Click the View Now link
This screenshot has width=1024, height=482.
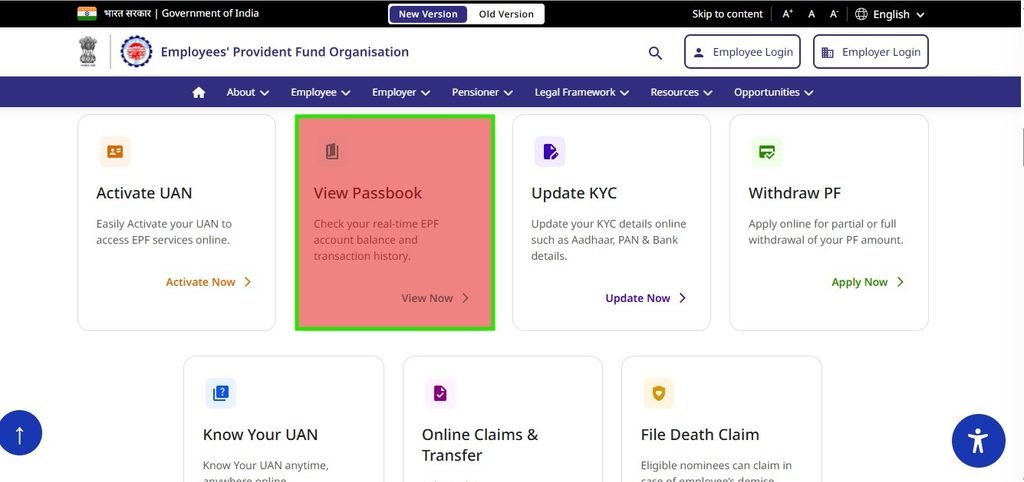click(435, 298)
